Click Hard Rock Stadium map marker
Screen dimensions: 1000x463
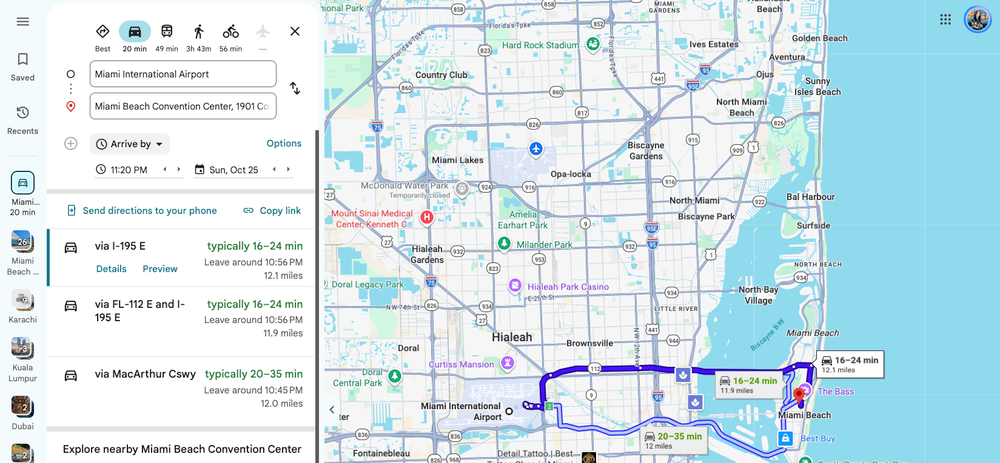click(x=593, y=44)
